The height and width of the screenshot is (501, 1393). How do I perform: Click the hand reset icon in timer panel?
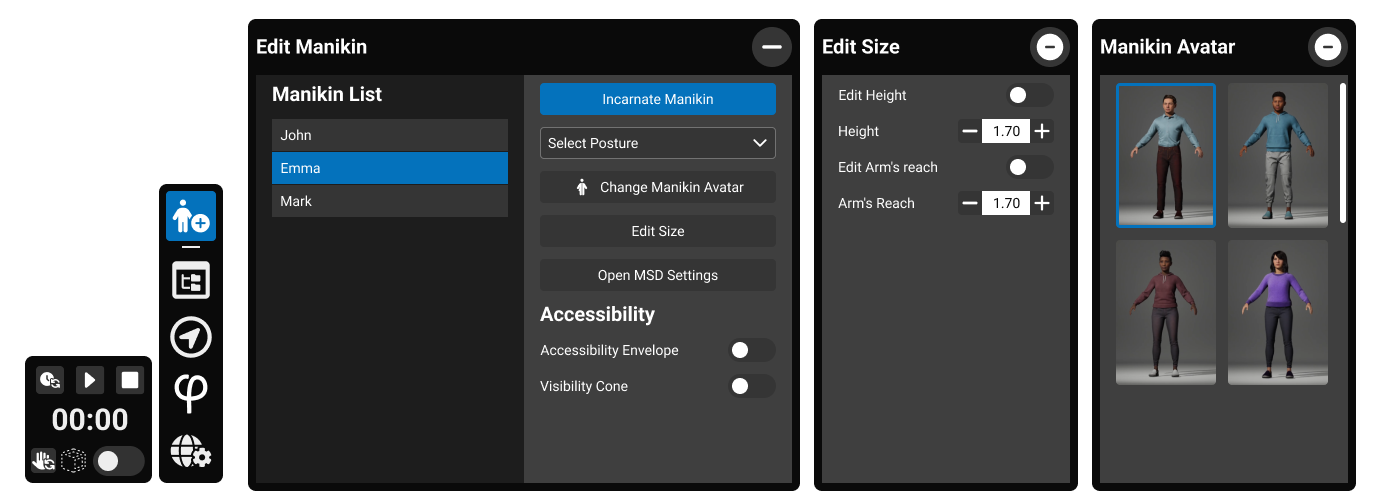[43, 460]
